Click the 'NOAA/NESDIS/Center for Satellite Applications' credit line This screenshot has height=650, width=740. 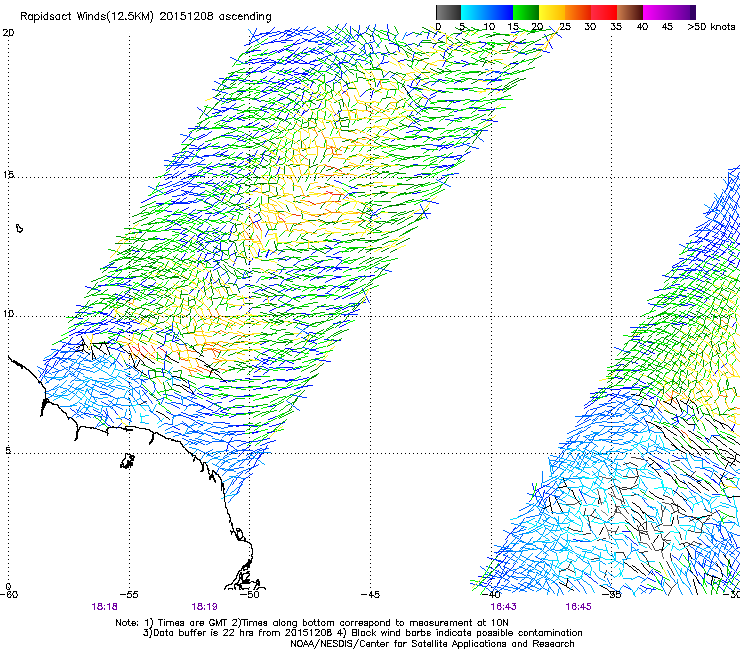(432, 644)
